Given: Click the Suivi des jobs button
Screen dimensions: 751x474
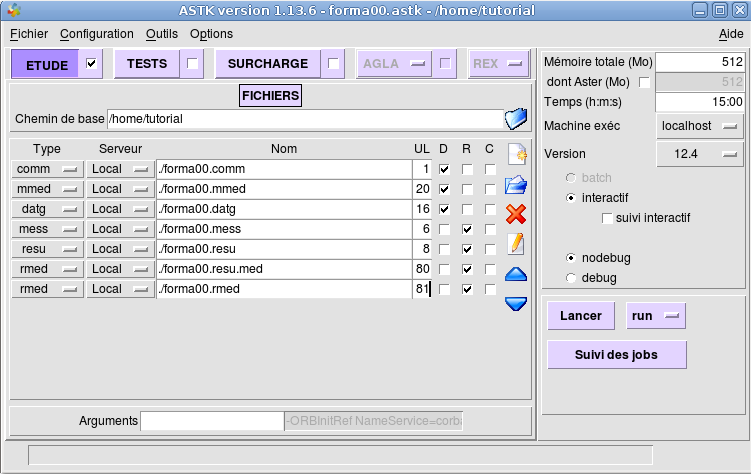Looking at the screenshot, I should click(x=617, y=354).
